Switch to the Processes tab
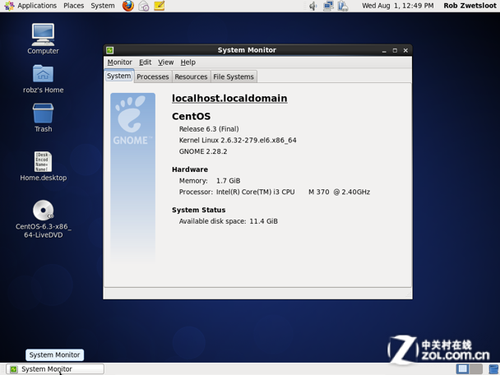The height and width of the screenshot is (375, 500). (x=153, y=77)
